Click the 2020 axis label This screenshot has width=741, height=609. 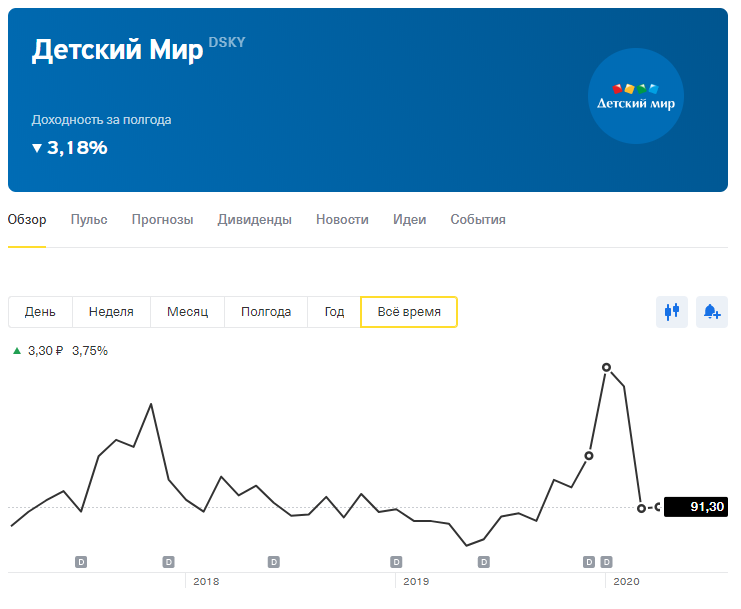pos(626,582)
